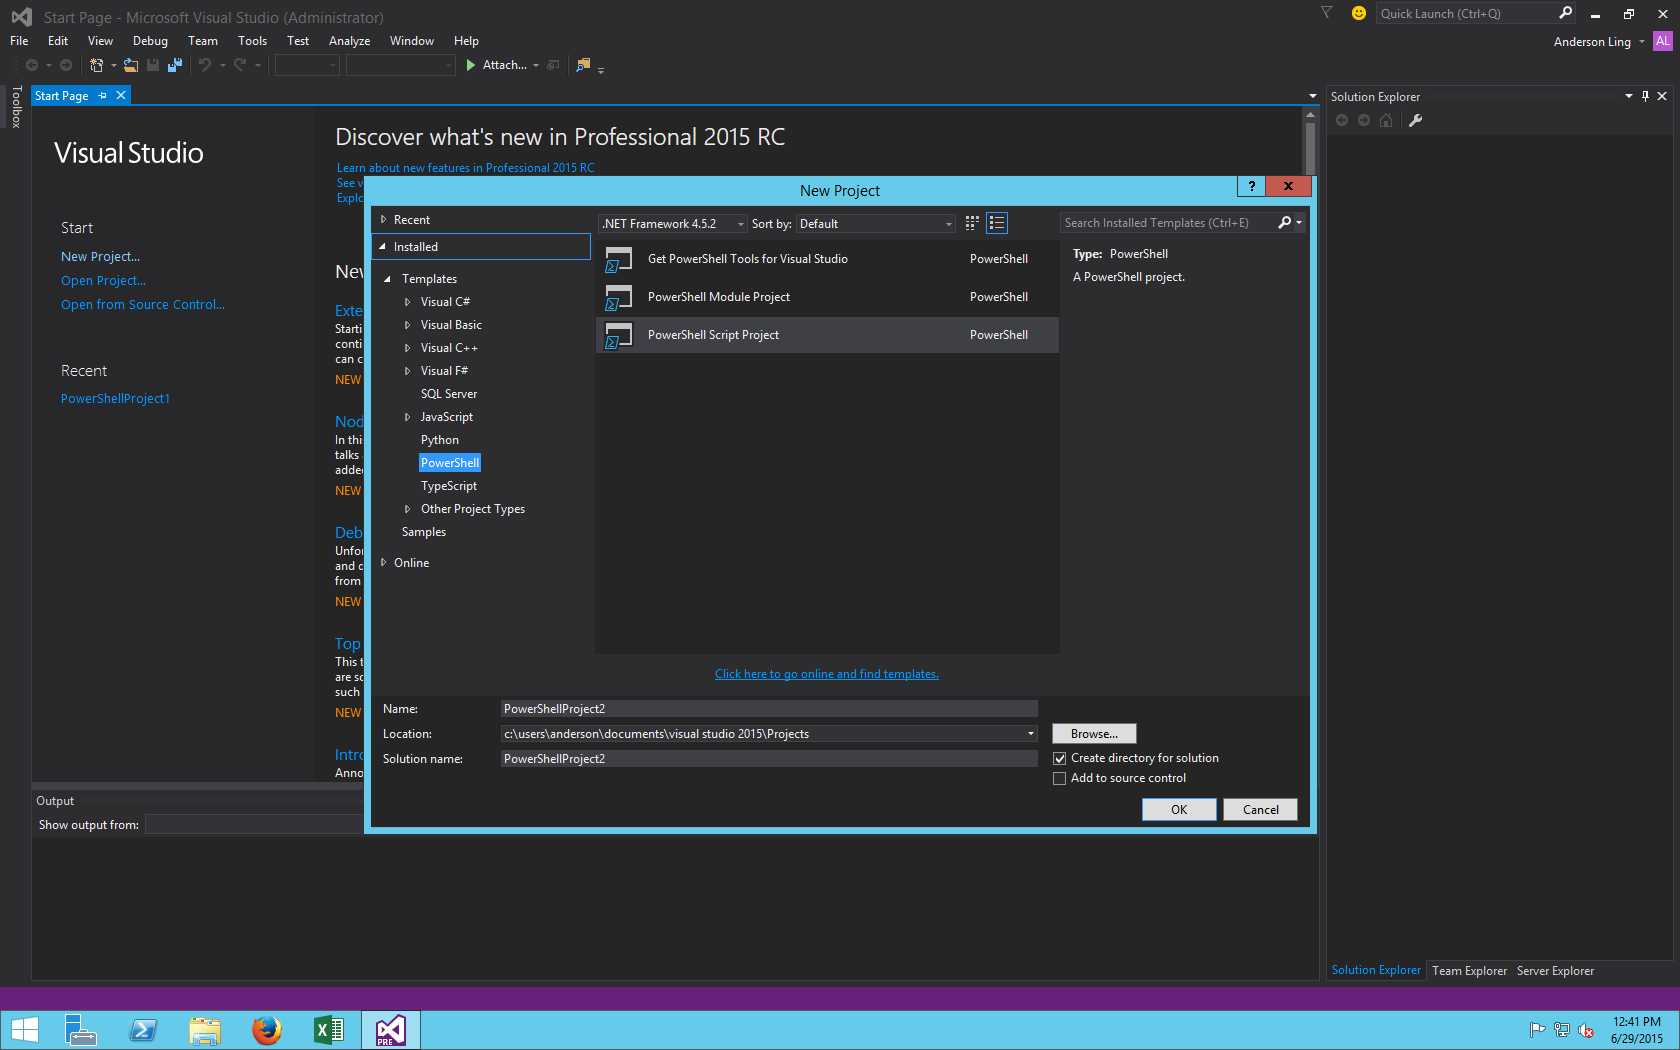Click the Open File toolbar icon
This screenshot has height=1050, width=1680.
pos(130,65)
